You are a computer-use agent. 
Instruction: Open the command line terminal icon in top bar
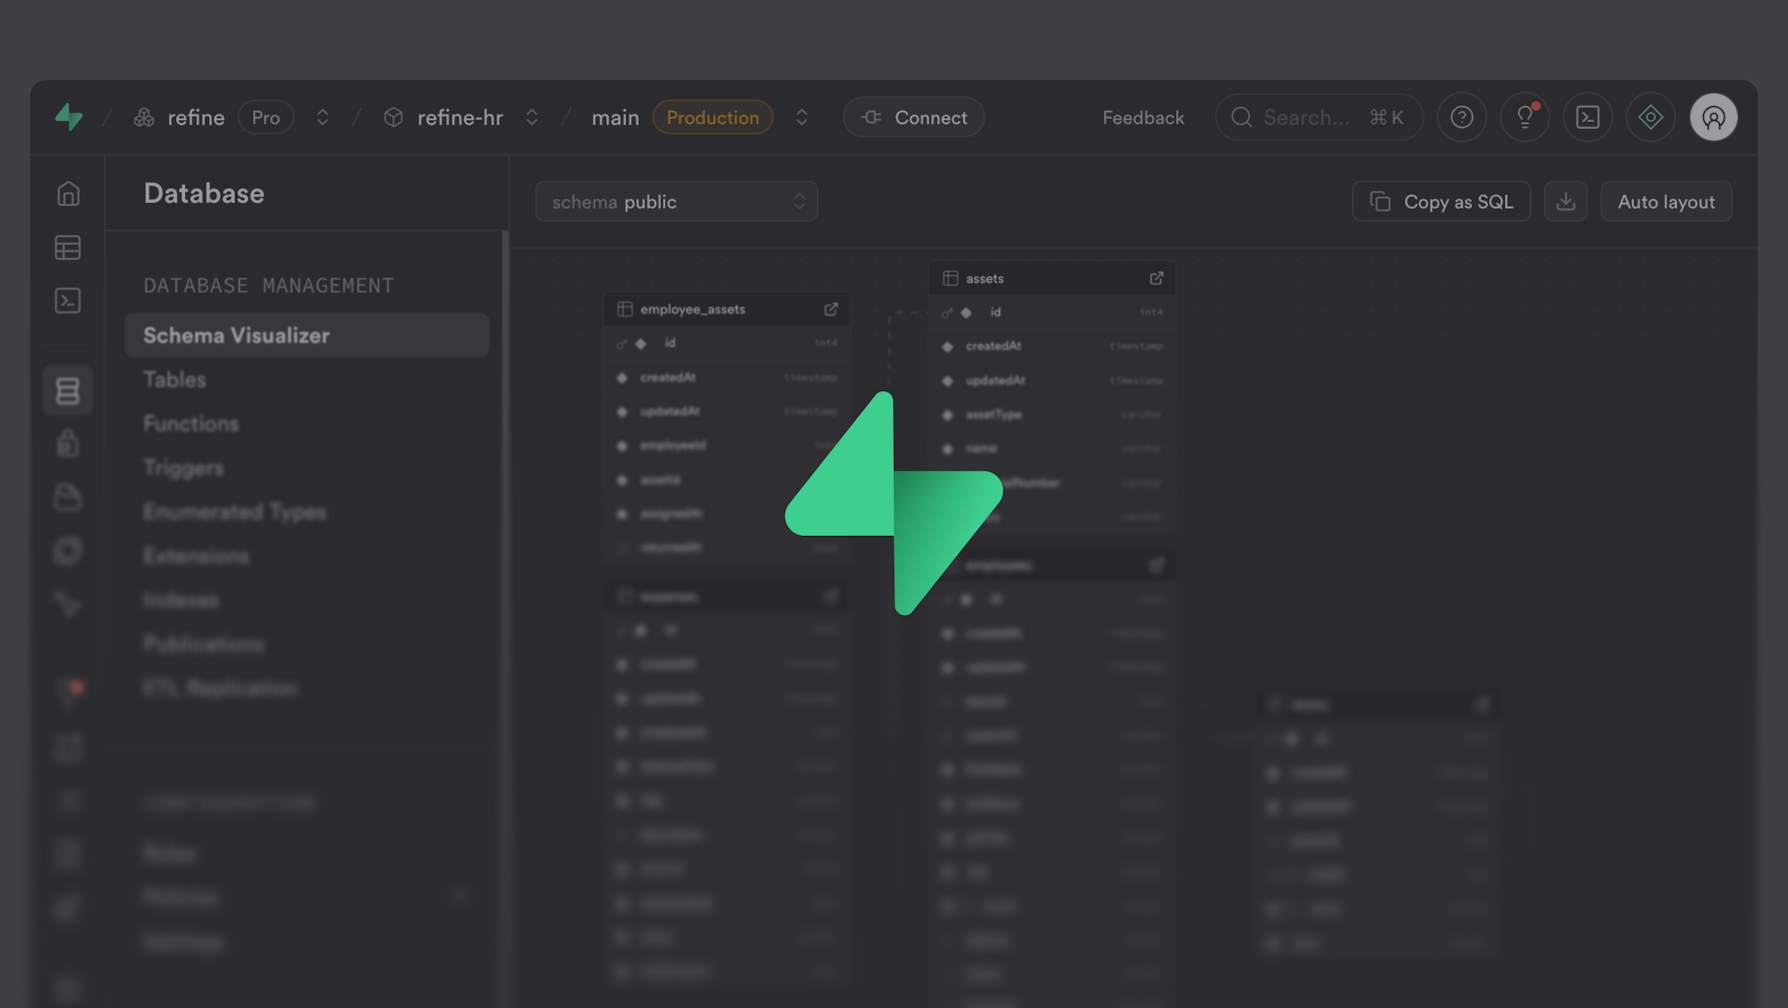[1587, 117]
